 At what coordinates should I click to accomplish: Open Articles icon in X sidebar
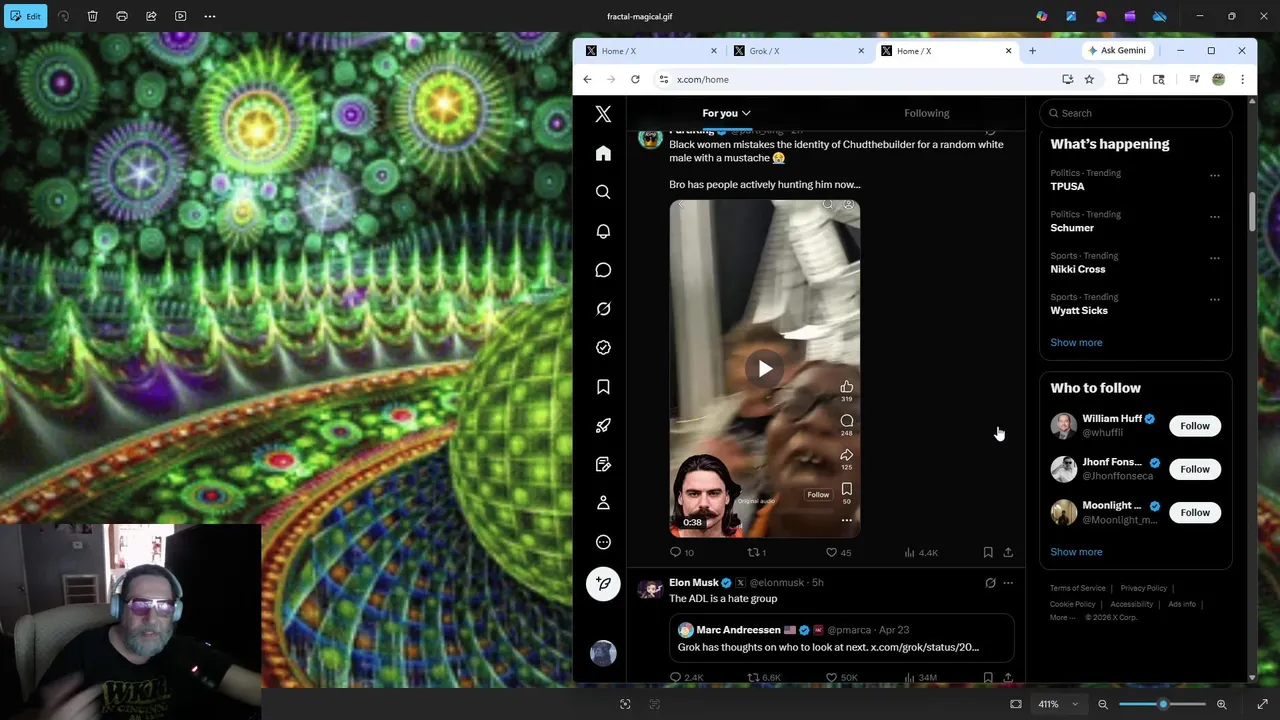603,464
